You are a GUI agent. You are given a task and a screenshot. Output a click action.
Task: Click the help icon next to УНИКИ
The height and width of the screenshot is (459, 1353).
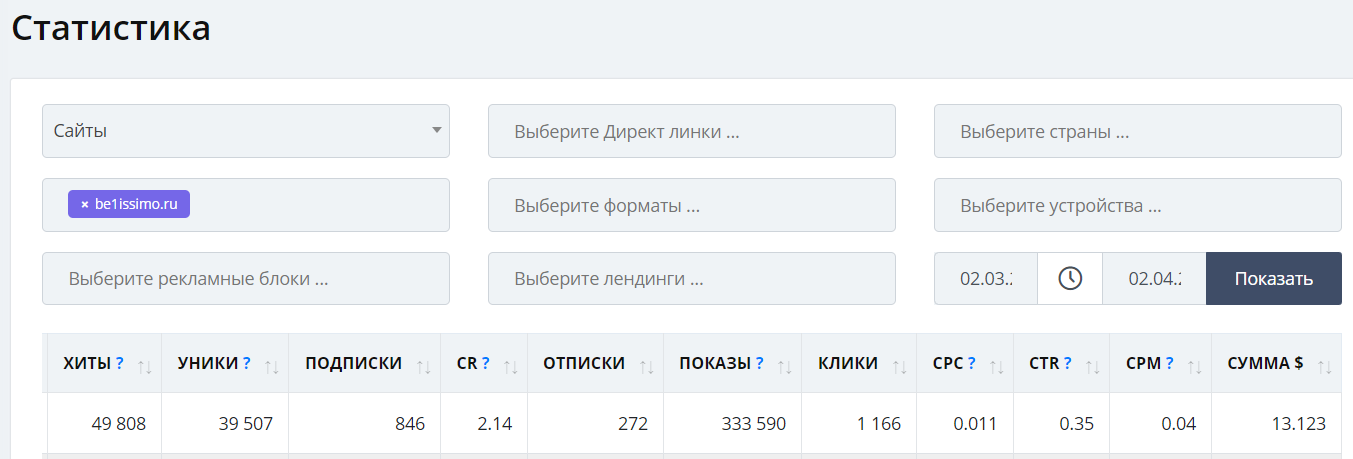[246, 364]
